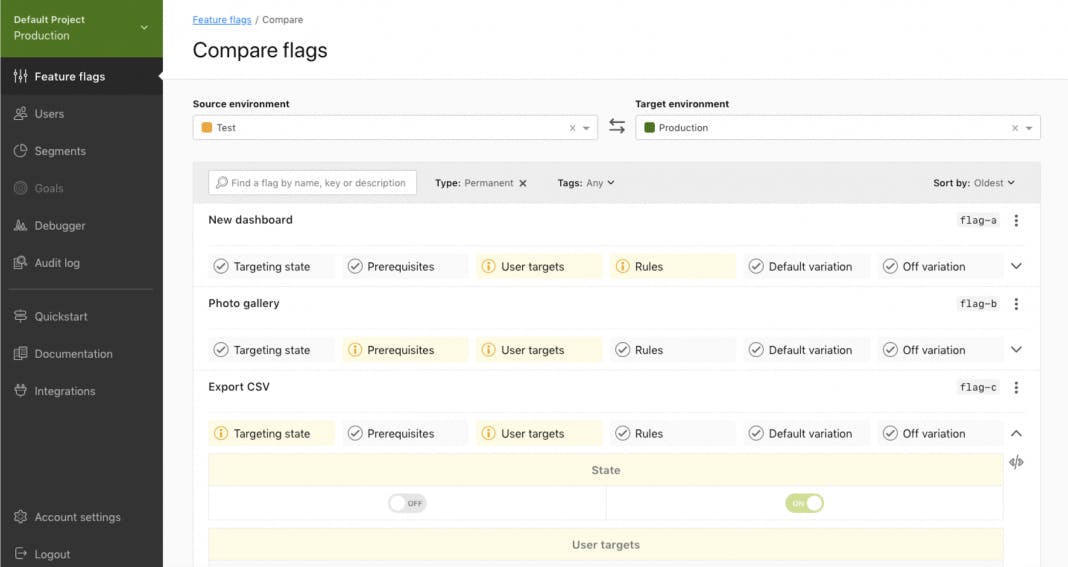Screen dimensions: 1068x567
Task: Clear the Test source environment selection
Action: [x=573, y=128]
